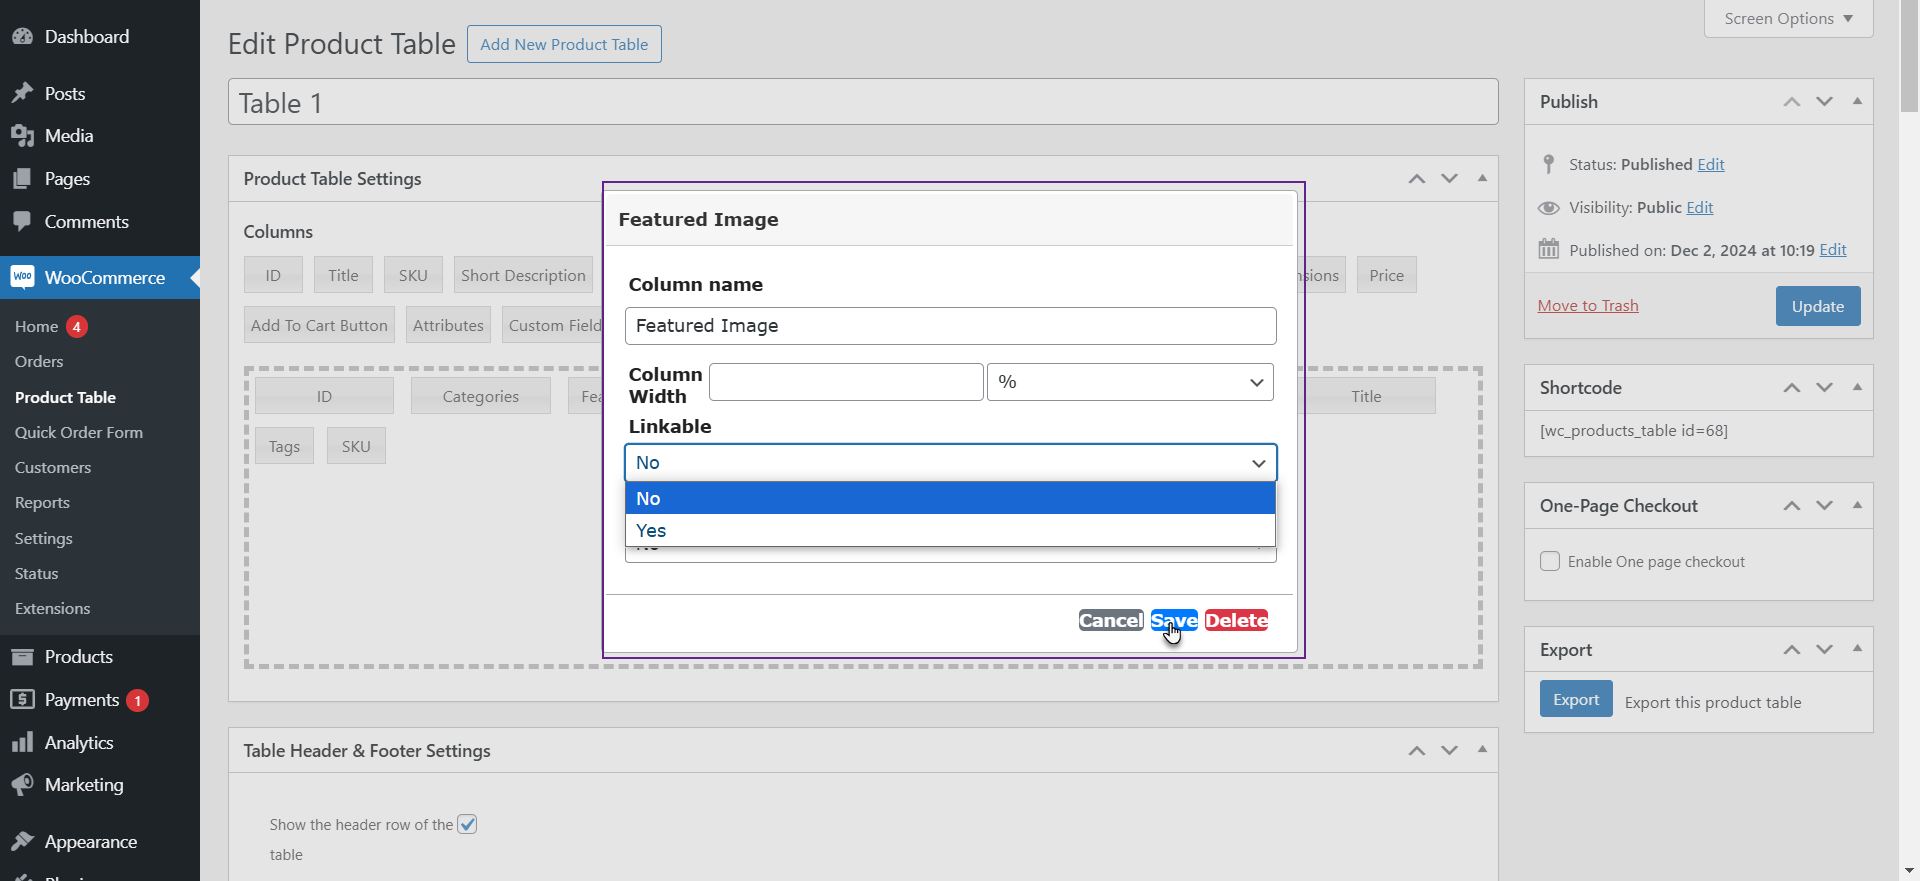Go to WooCommerce Orders submenu
1920x881 pixels.
(39, 362)
